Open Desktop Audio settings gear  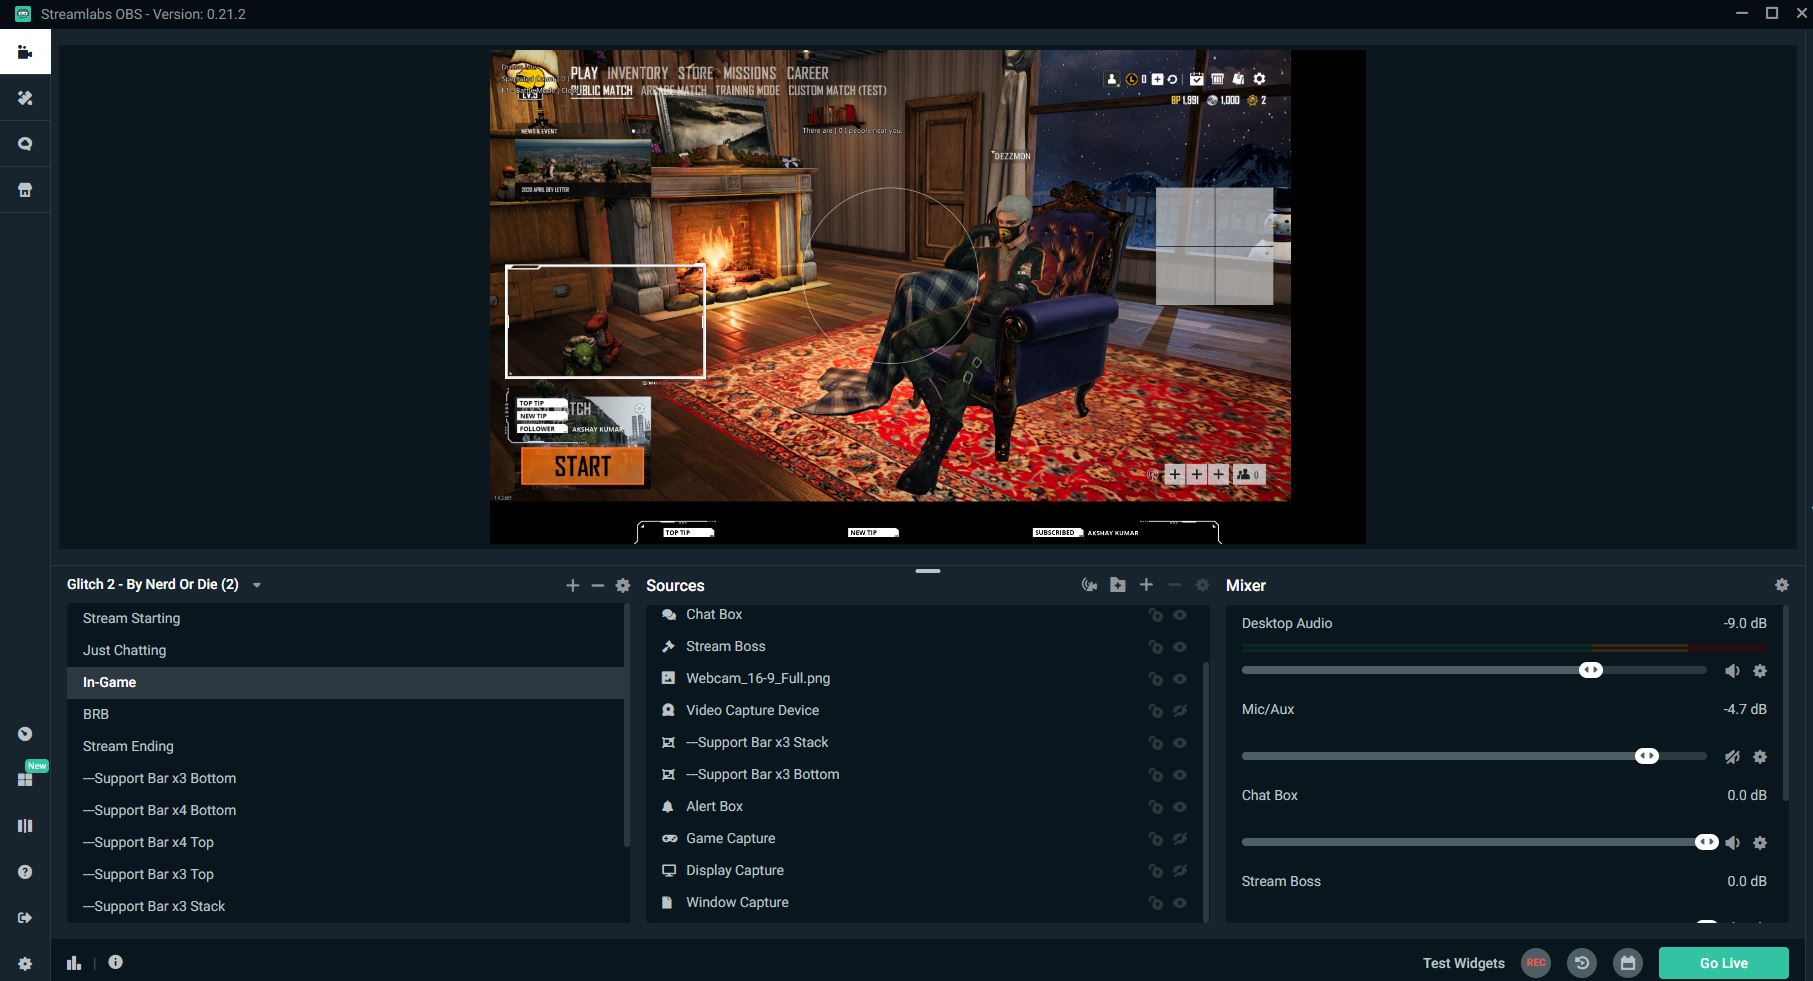point(1760,671)
